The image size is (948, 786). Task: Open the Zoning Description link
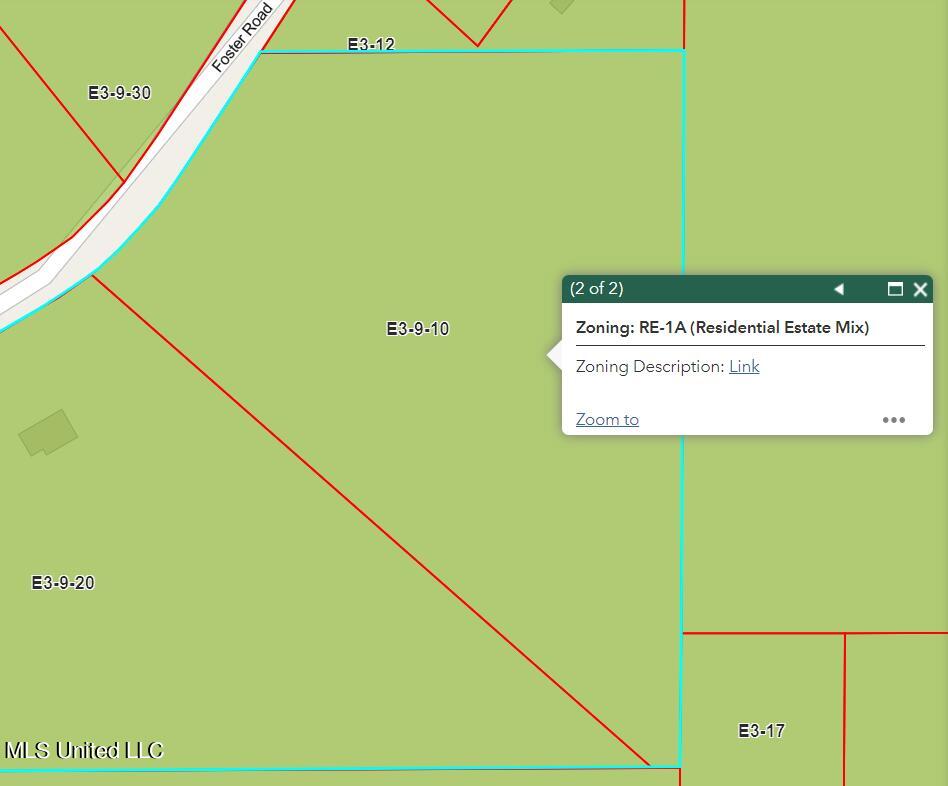(744, 367)
